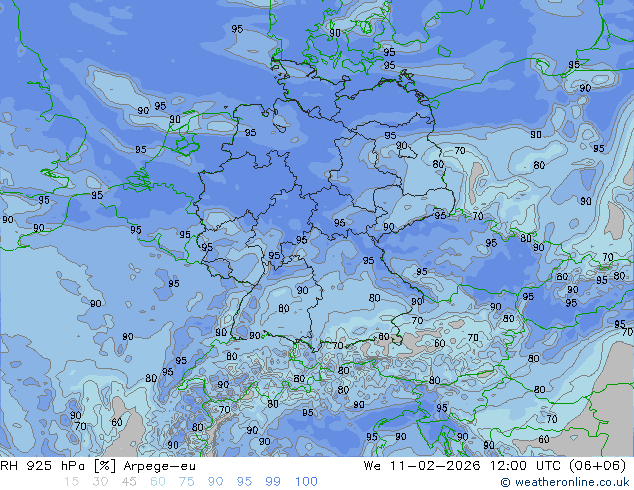634x490 pixels.
Task: Click legend scale value "45" below the title
Action: 129,482
